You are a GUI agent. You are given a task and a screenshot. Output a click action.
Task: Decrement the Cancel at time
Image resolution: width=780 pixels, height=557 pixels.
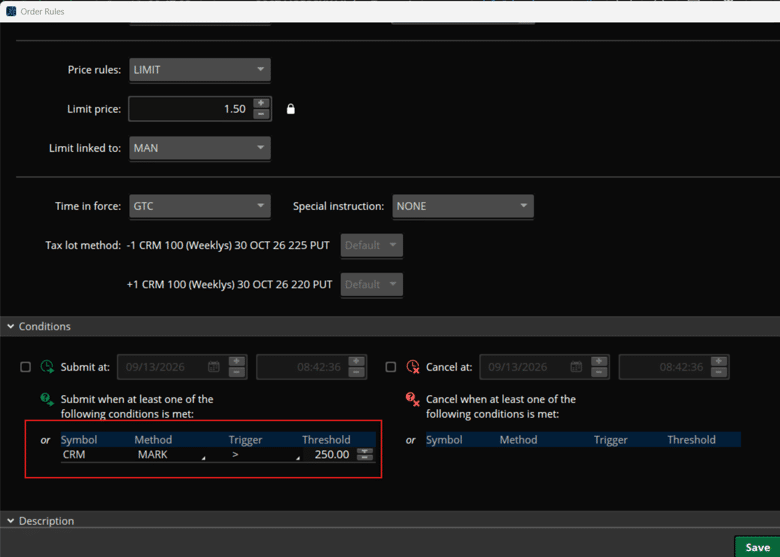tap(719, 372)
